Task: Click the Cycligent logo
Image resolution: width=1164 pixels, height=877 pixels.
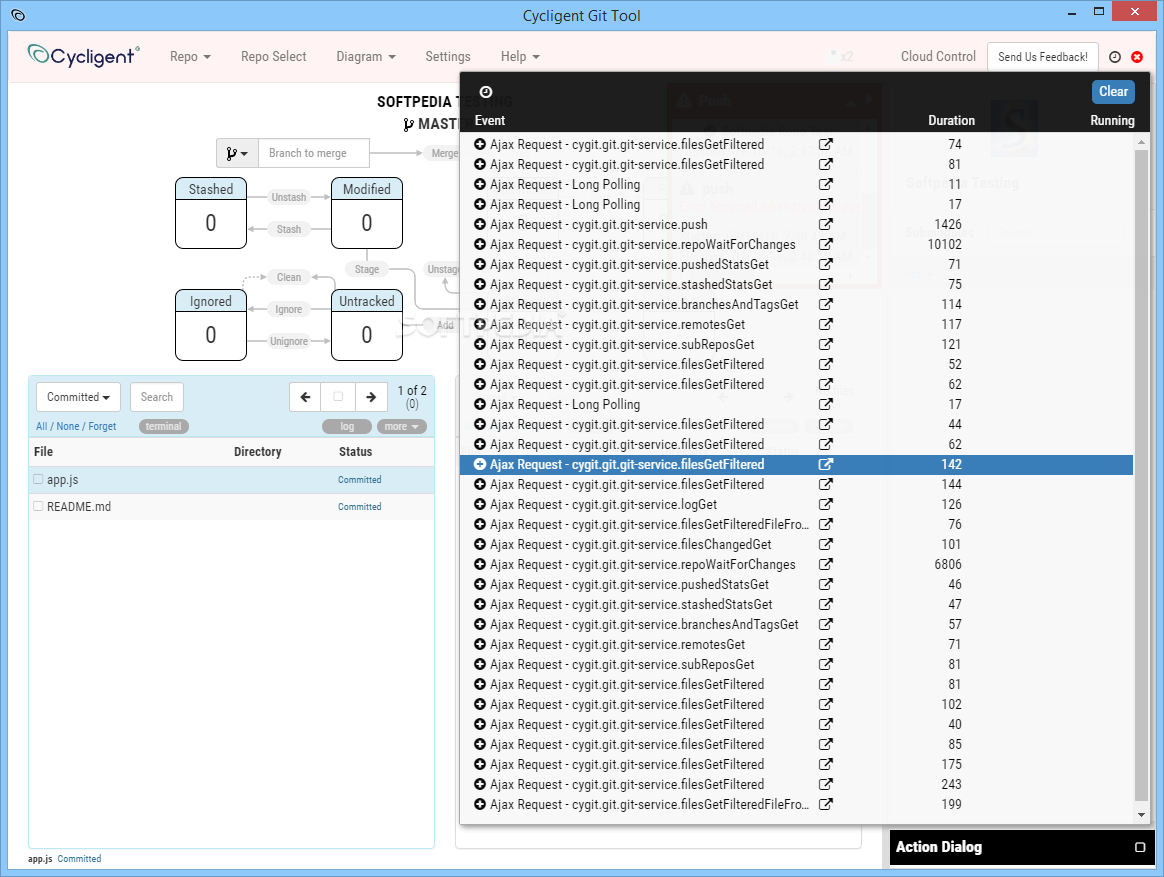Action: [83, 56]
